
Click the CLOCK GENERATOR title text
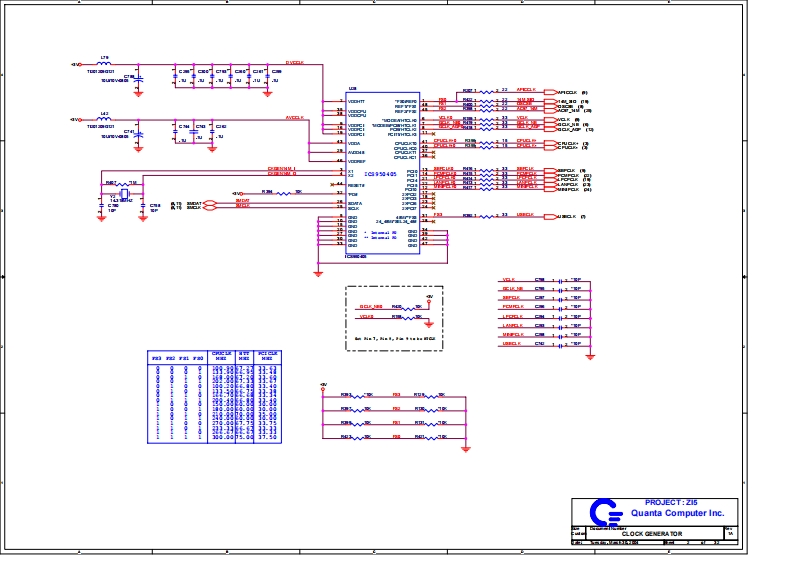(652, 534)
